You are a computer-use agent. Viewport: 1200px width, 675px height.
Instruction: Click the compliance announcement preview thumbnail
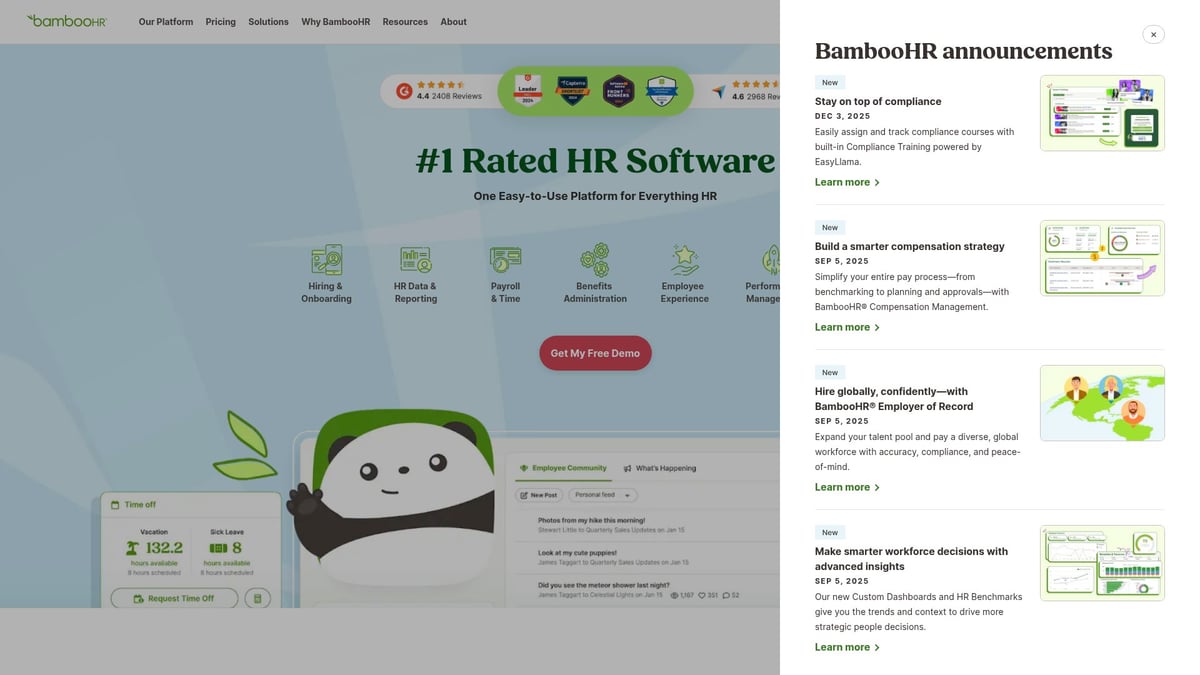pos(1101,112)
